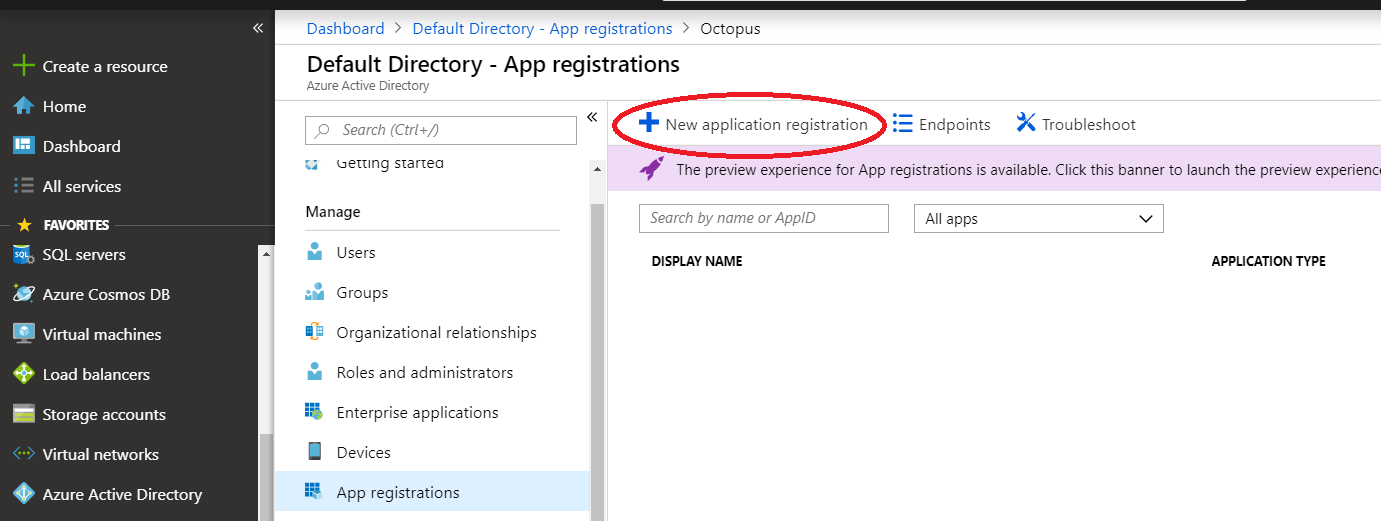Collapse the main left navigation sidebar
The image size is (1381, 521).
coord(258,28)
